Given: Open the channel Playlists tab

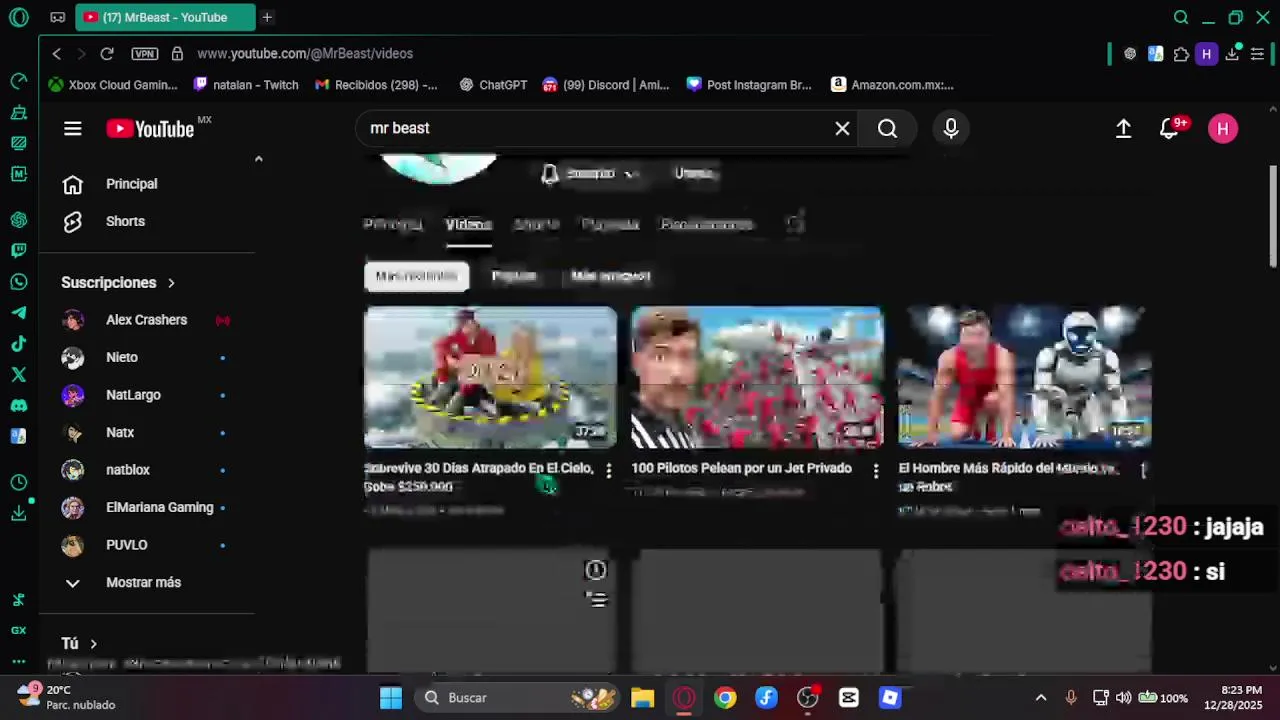Looking at the screenshot, I should (x=610, y=224).
